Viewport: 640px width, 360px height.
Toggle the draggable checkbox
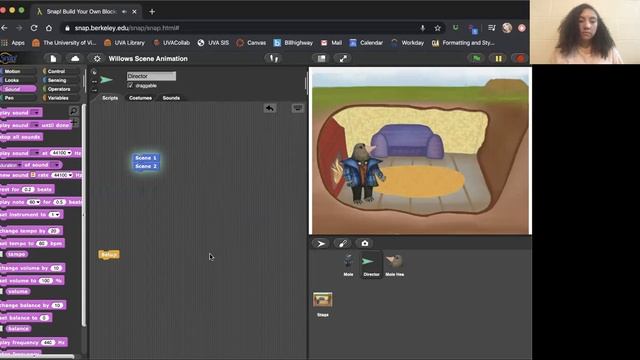[130, 85]
